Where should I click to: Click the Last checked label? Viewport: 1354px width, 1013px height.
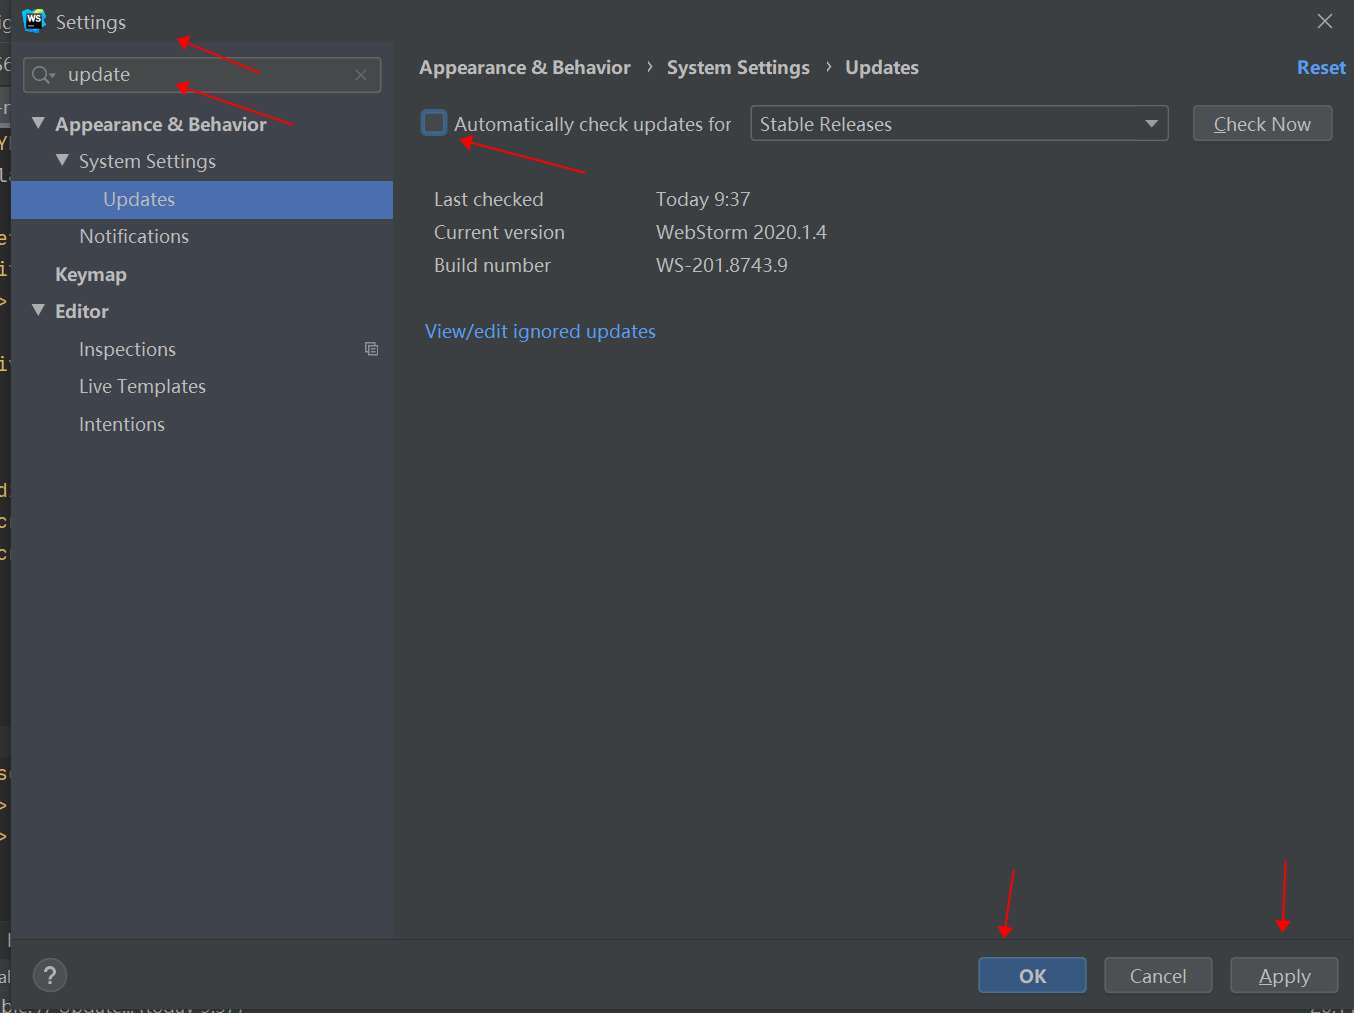click(489, 199)
